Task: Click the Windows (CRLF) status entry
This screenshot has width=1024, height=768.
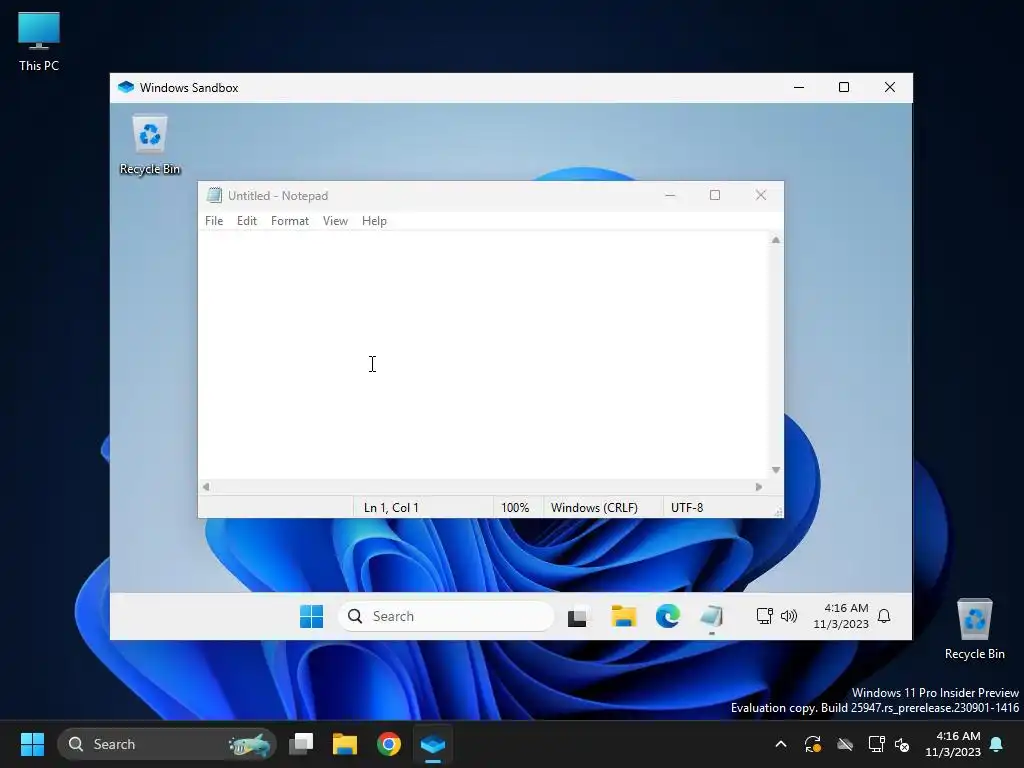Action: [594, 507]
